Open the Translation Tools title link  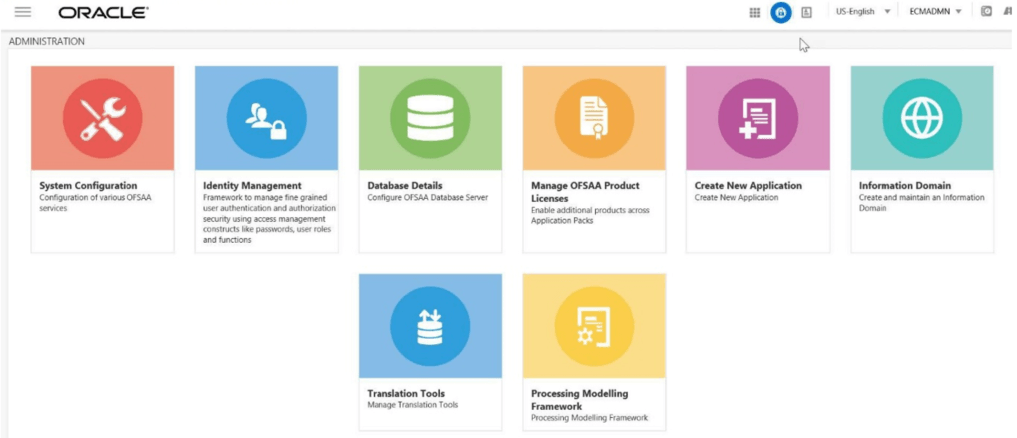[x=406, y=394]
